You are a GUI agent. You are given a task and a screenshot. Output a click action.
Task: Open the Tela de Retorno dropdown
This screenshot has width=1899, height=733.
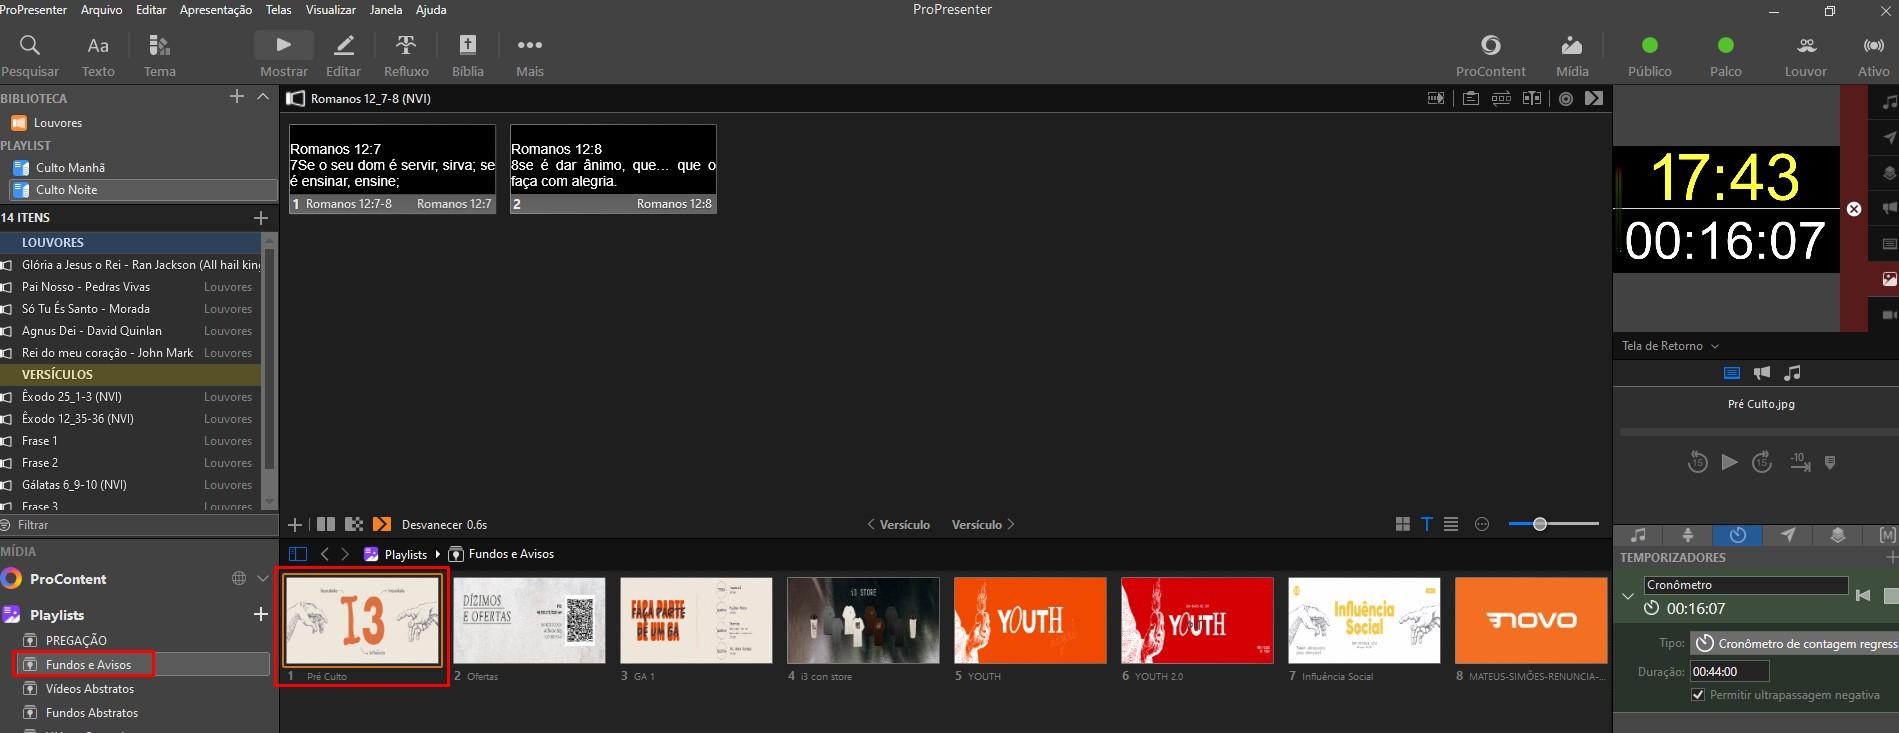point(1670,346)
